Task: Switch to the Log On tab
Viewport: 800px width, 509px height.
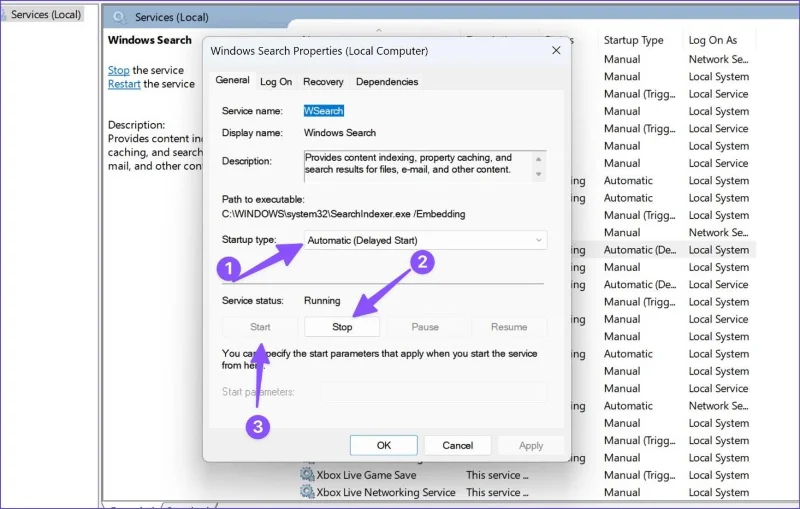Action: (276, 82)
